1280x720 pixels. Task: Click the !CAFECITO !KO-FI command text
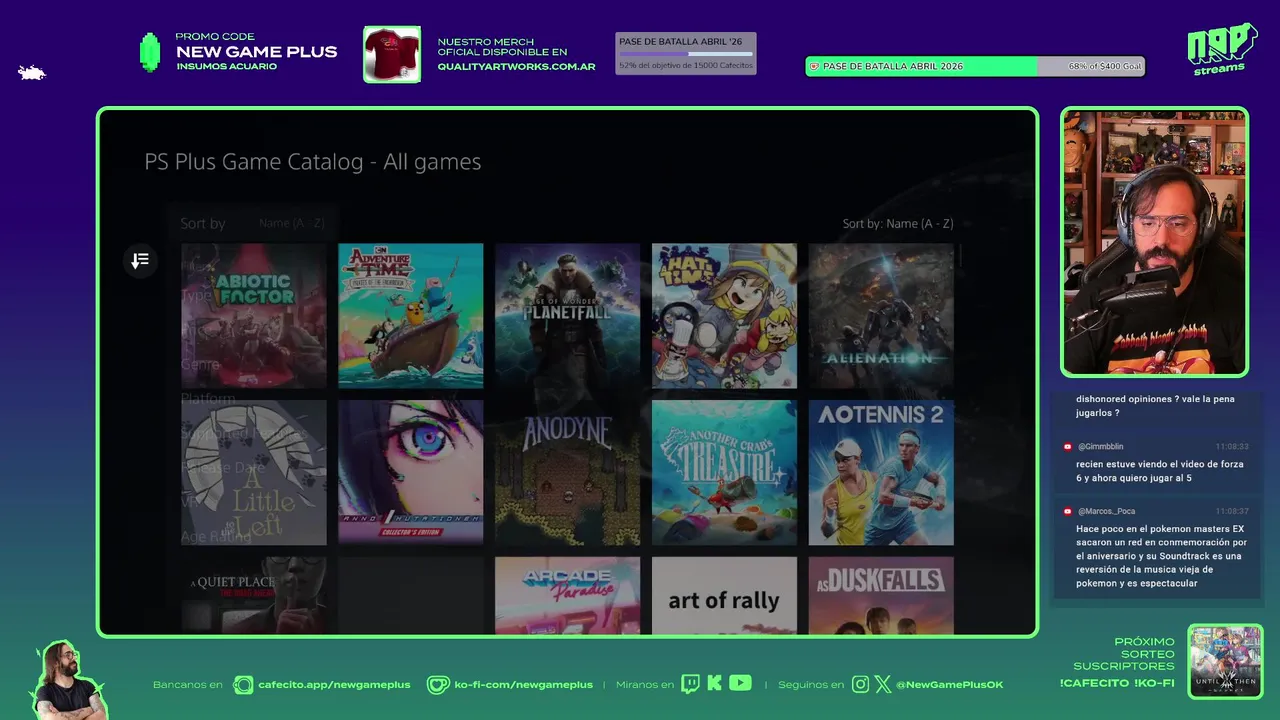click(x=1117, y=683)
